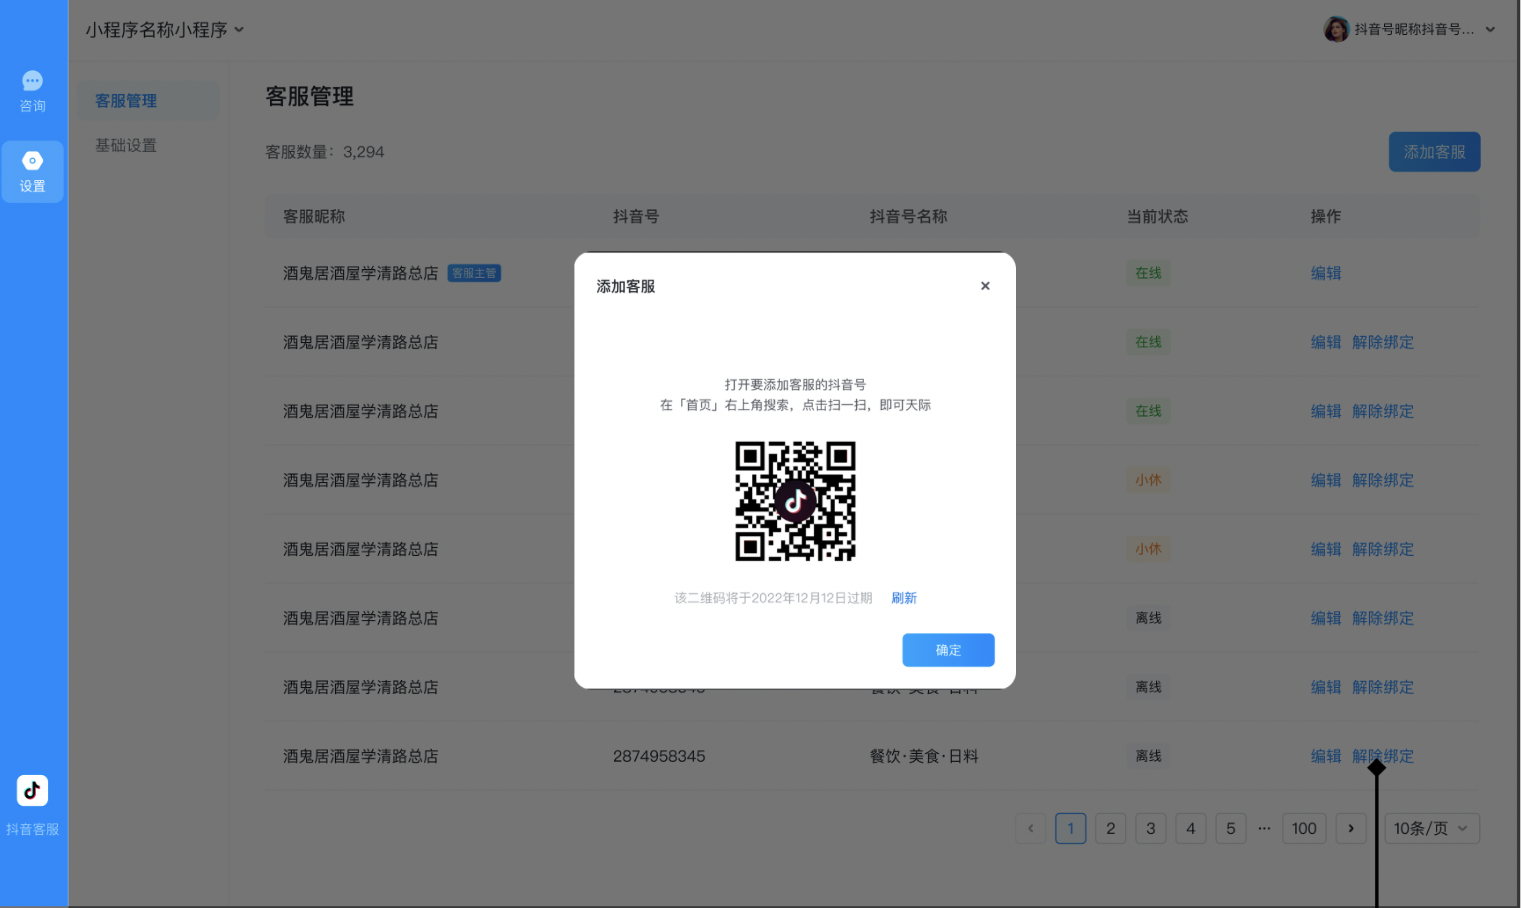
Task: Click 编辑 in the 客服主管 row
Action: [x=1326, y=273]
